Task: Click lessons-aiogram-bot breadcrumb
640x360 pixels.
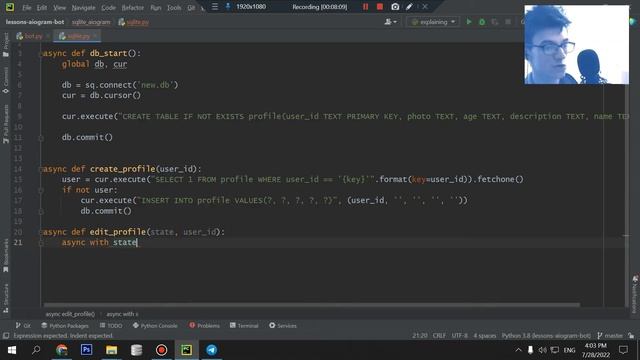Action: click(x=35, y=22)
